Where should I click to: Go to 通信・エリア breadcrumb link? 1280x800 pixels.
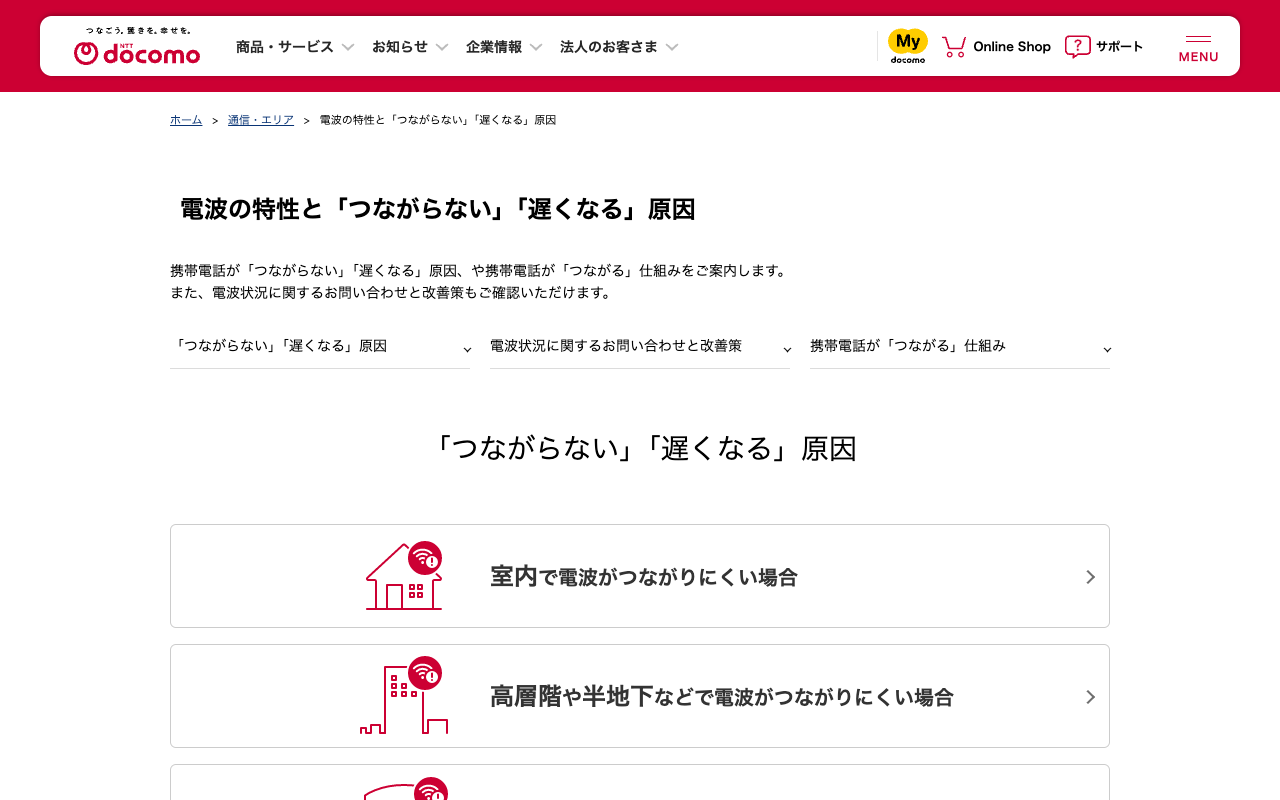click(261, 120)
